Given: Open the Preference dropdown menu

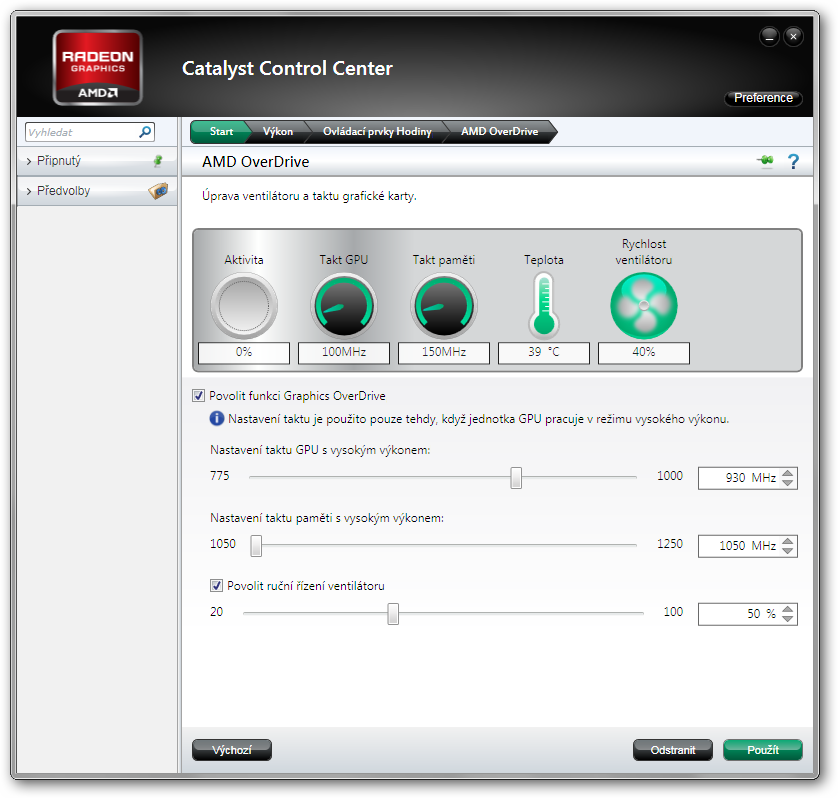Looking at the screenshot, I should [x=763, y=98].
